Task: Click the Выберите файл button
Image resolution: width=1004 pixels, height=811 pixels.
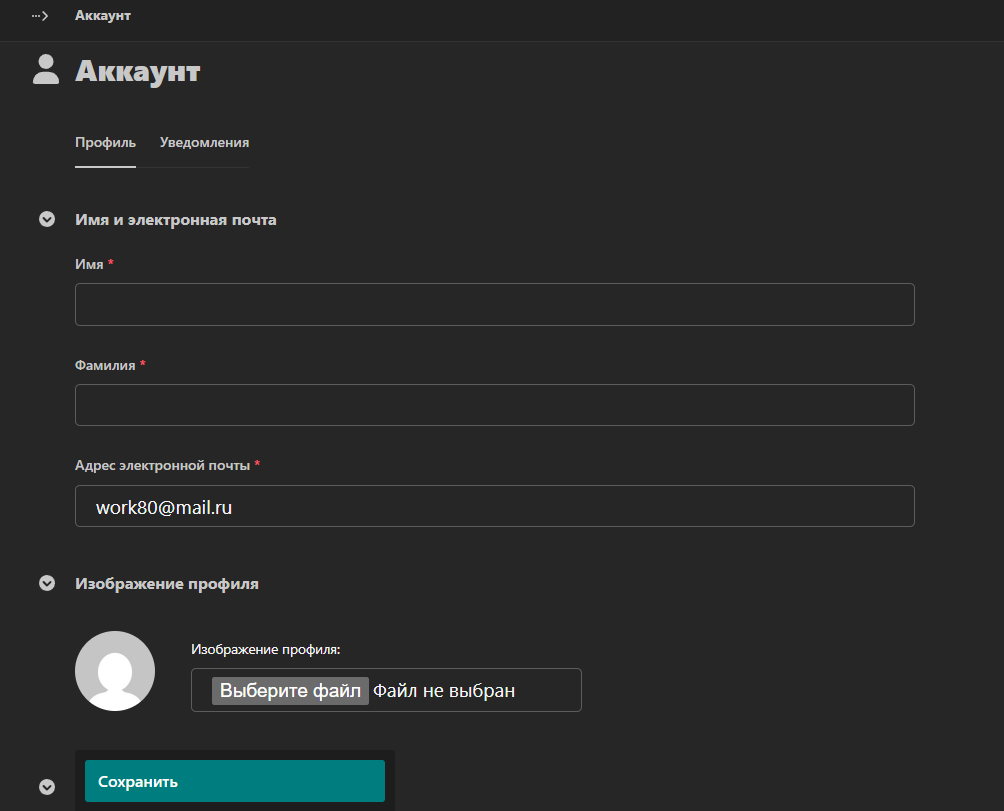Action: 290,691
